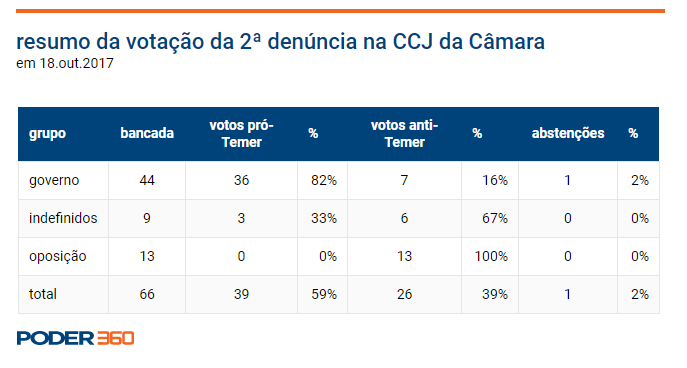687x368 pixels.
Task: Click the total bancada value 66
Action: click(147, 294)
